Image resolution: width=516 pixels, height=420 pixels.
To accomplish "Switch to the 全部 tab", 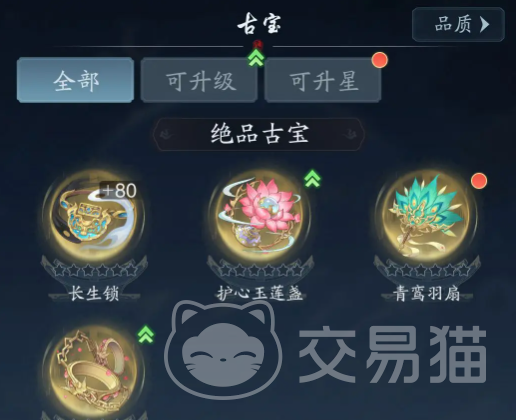I will tap(76, 80).
